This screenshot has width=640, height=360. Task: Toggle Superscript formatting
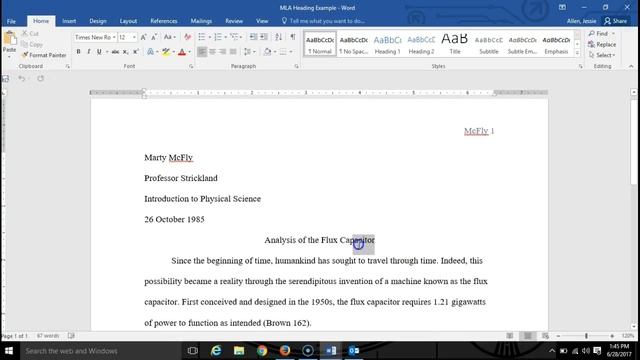click(x=136, y=52)
